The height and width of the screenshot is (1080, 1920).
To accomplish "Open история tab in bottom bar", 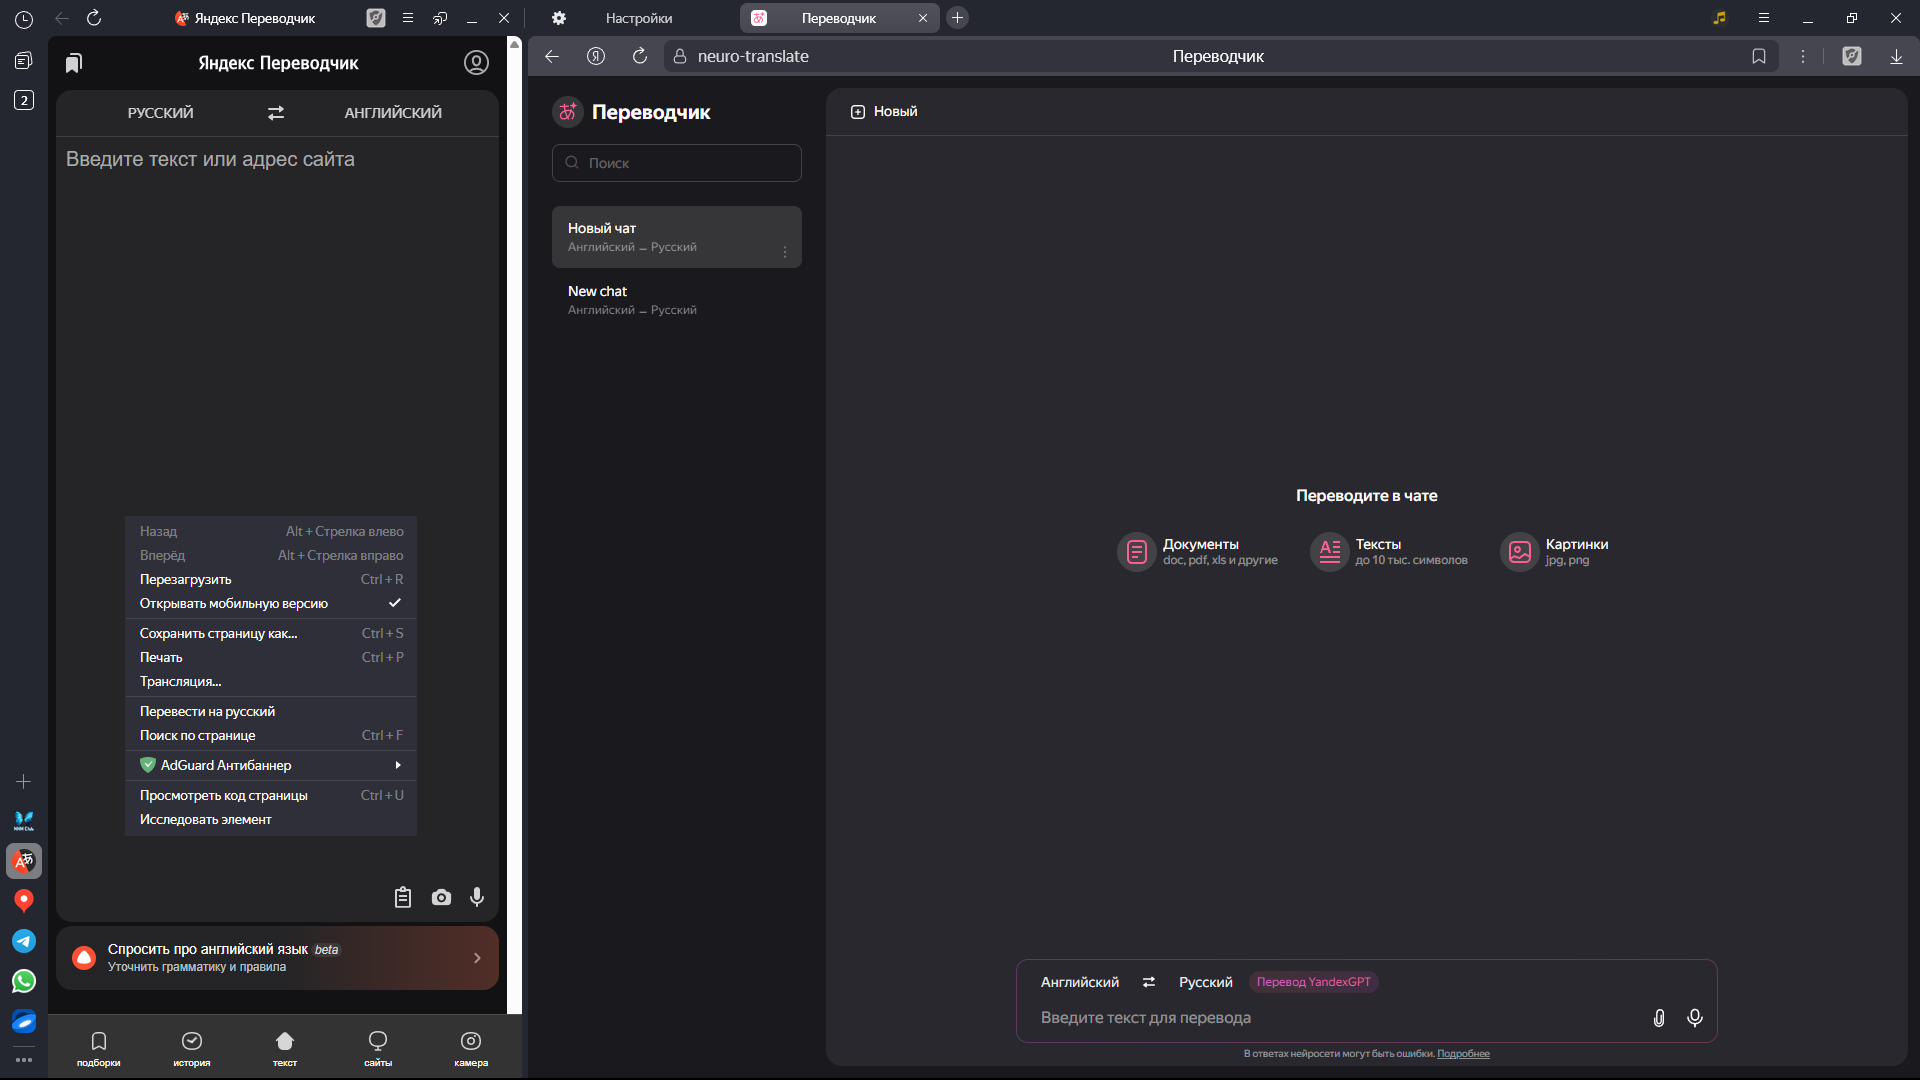I will tap(192, 1049).
